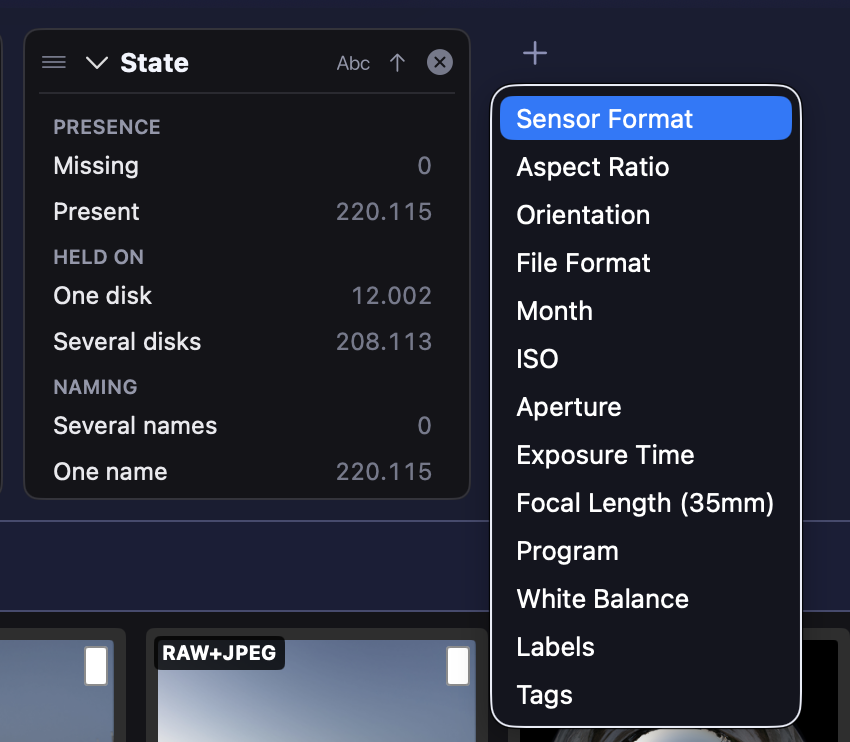Pick Month in the popup menu
Screen dimensions: 850x742
point(646,311)
